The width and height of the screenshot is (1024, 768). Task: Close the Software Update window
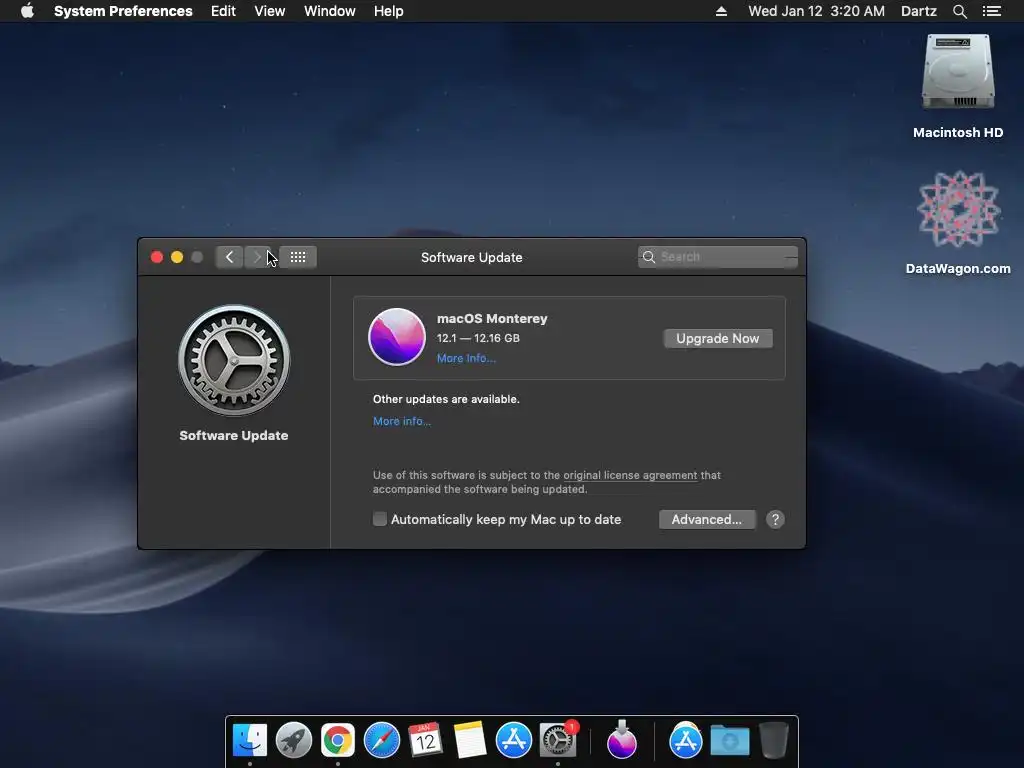point(157,257)
